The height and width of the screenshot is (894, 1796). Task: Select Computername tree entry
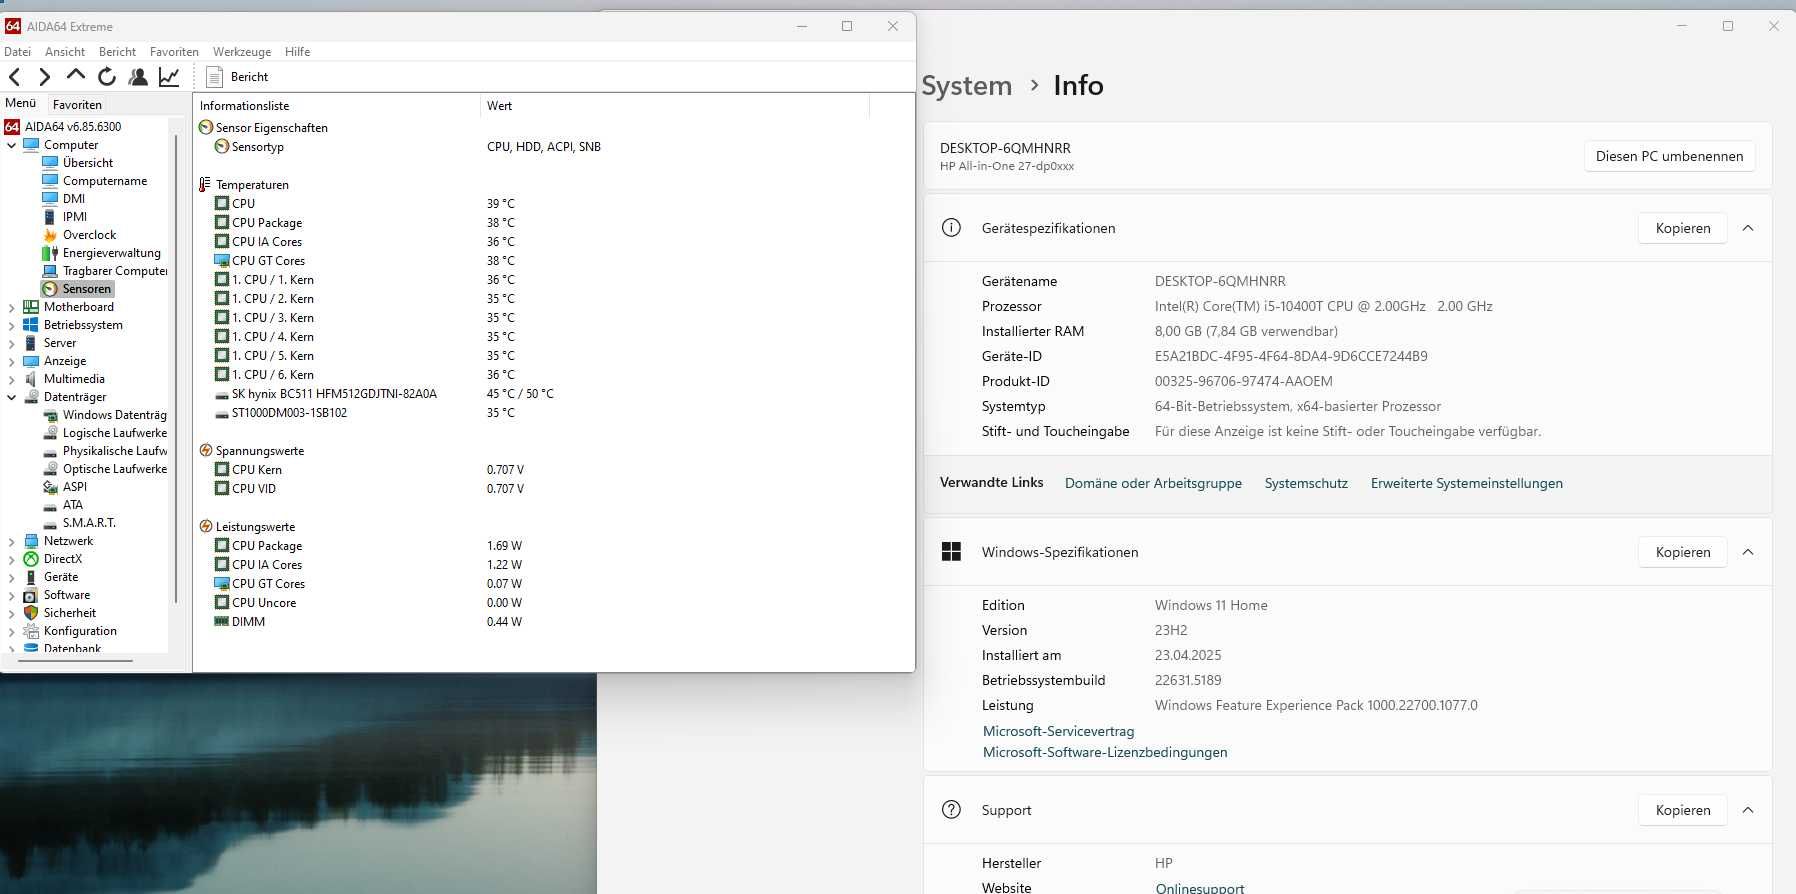pyautogui.click(x=94, y=181)
